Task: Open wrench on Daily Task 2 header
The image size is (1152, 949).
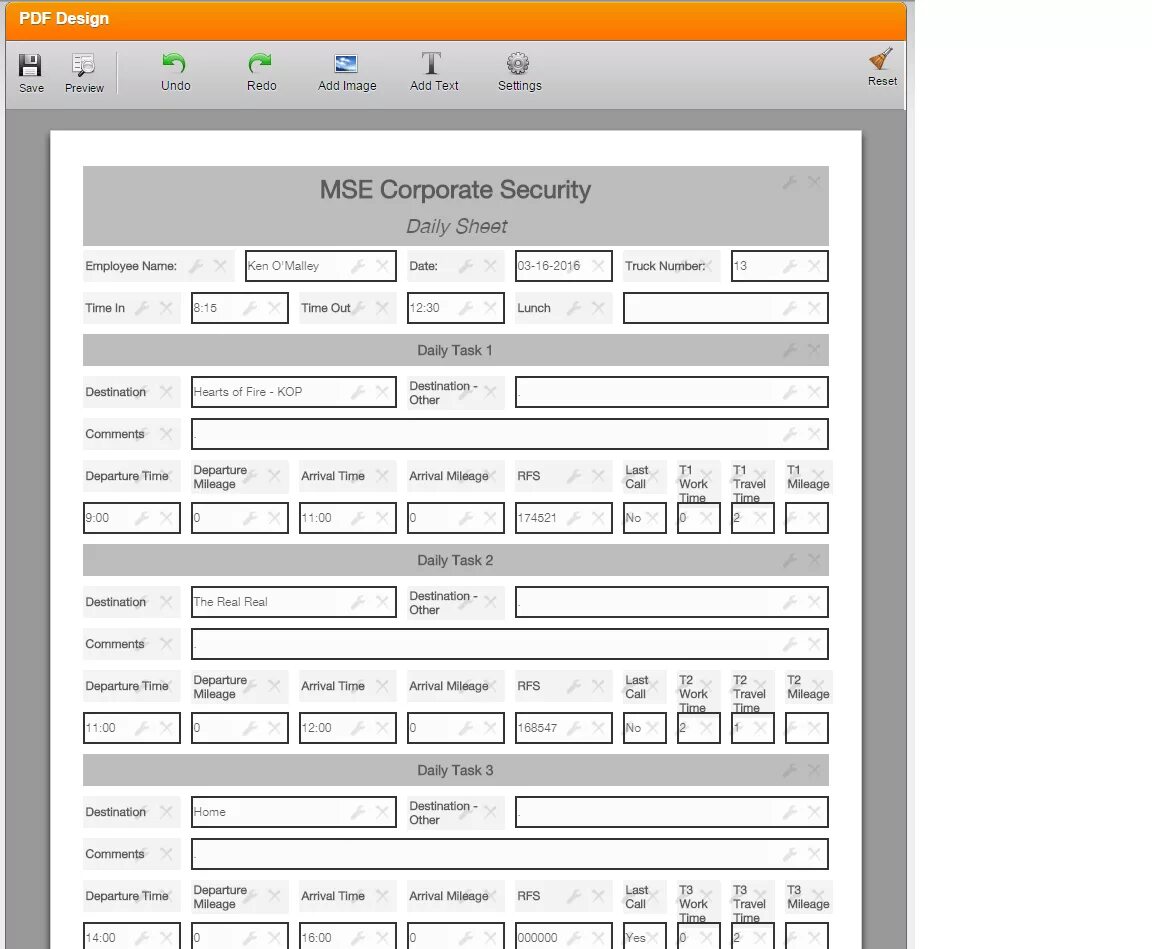Action: 791,560
